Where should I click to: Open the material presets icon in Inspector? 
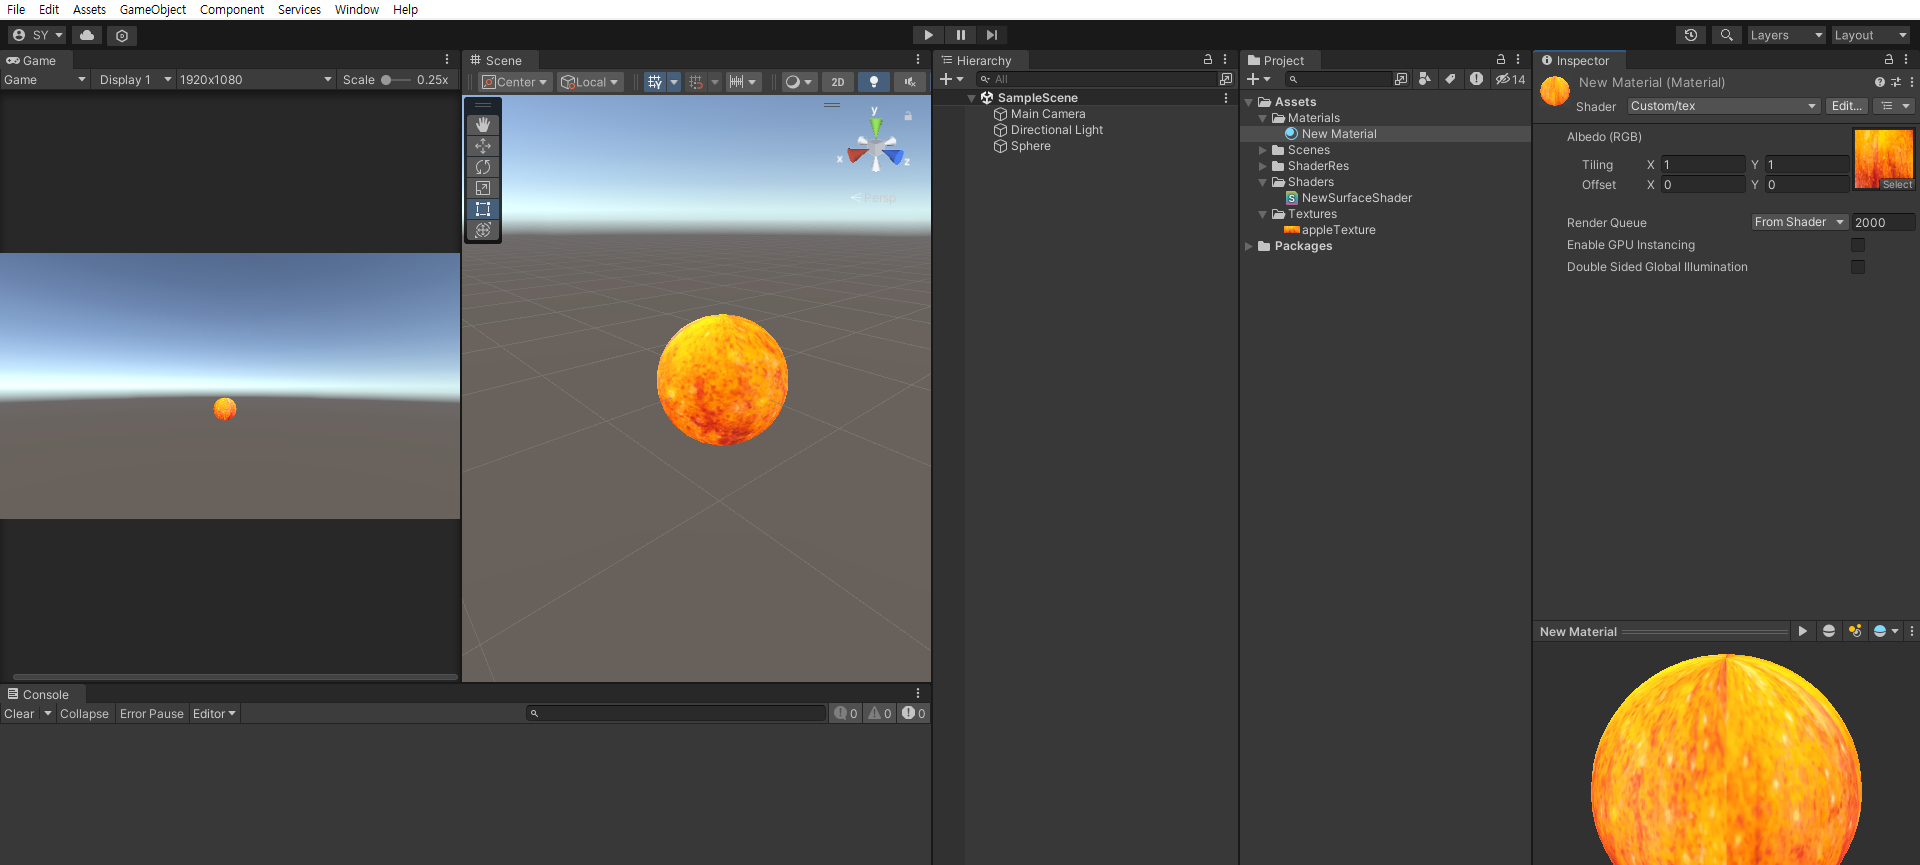pyautogui.click(x=1895, y=82)
